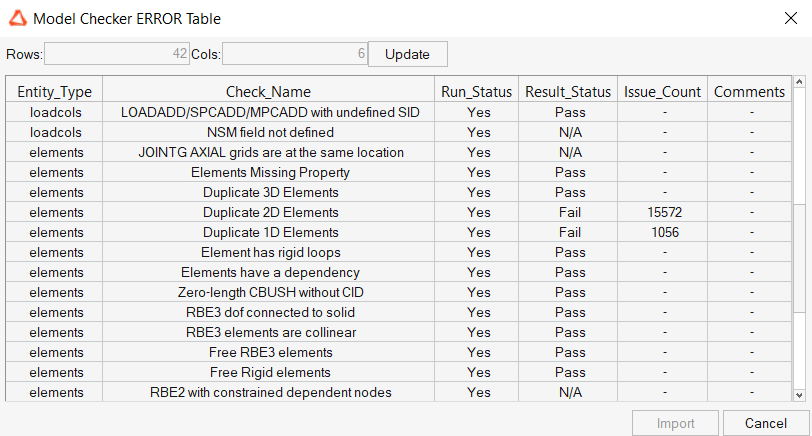The height and width of the screenshot is (436, 812).
Task: Click the Update button
Action: click(407, 54)
